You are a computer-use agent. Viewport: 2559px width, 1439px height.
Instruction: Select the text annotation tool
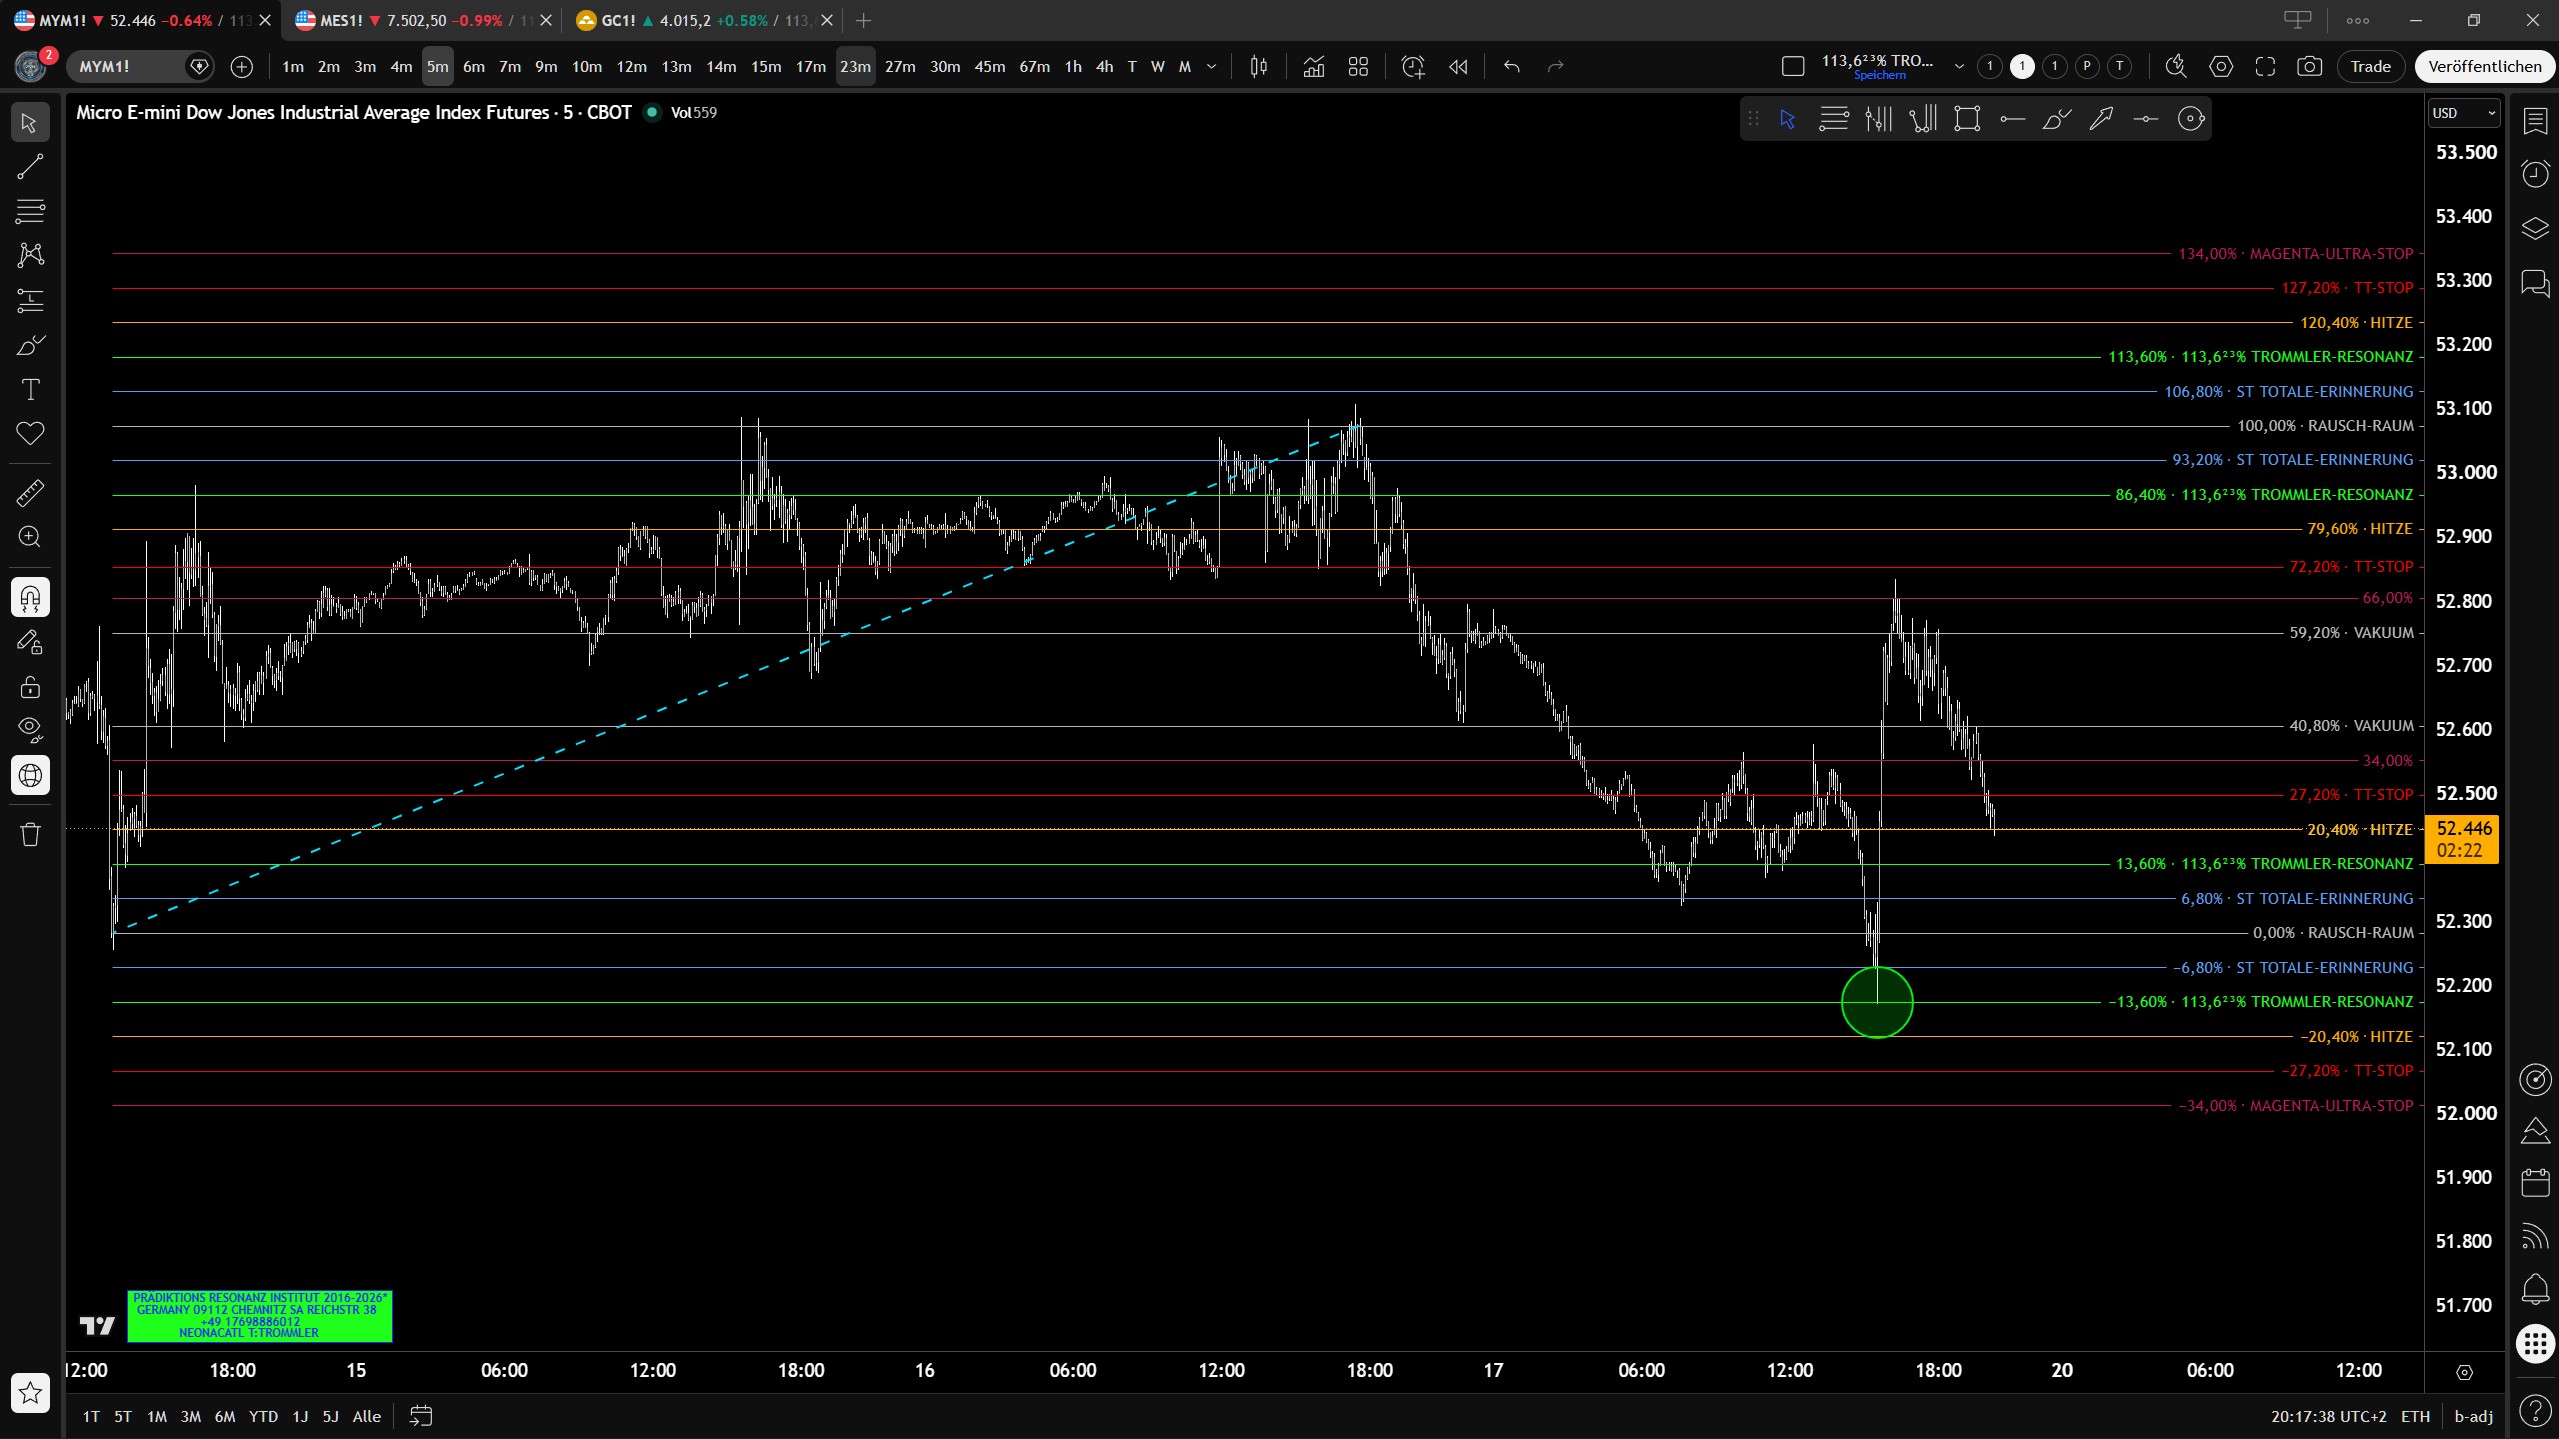tap(30, 389)
